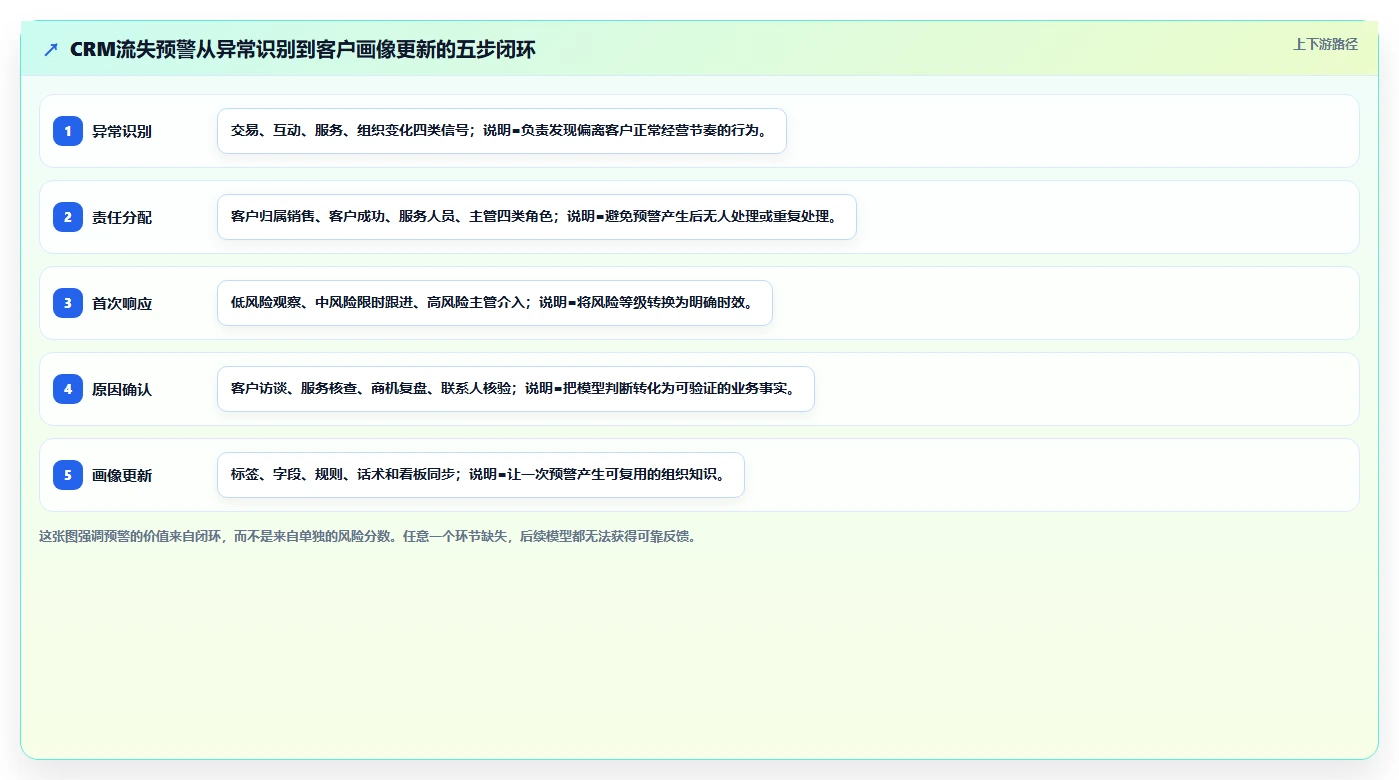1399x780 pixels.
Task: Click the description box starting with 标签、字段、规则
Action: click(x=481, y=475)
